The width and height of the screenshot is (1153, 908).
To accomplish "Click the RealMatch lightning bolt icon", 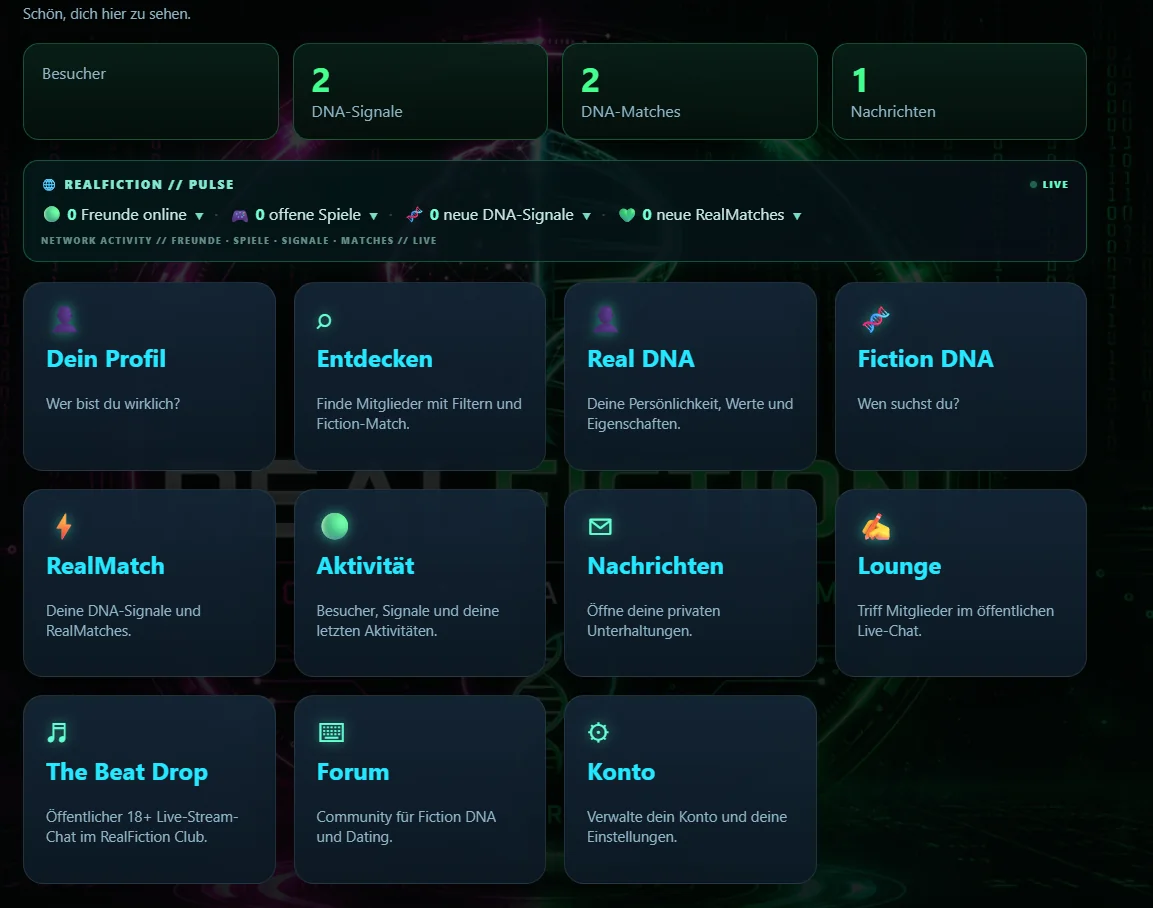I will click(x=64, y=526).
